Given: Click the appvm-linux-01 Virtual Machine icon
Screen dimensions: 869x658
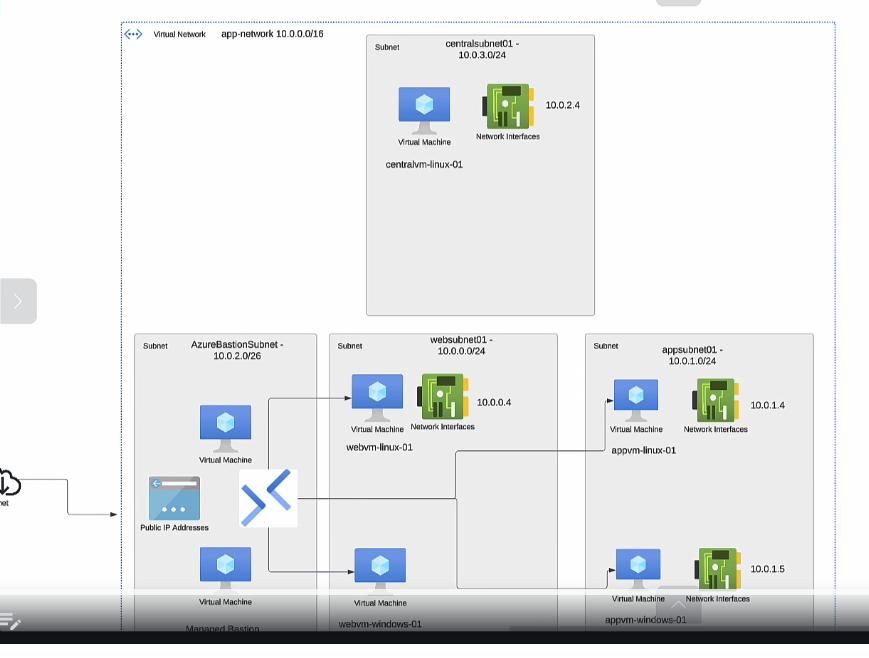Looking at the screenshot, I should point(636,400).
